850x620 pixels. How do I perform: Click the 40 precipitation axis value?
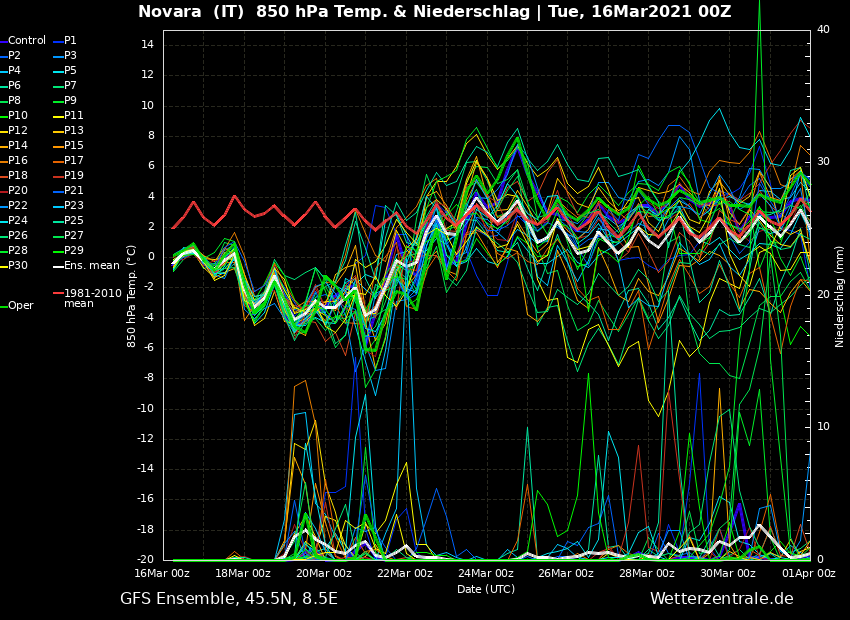tap(823, 29)
